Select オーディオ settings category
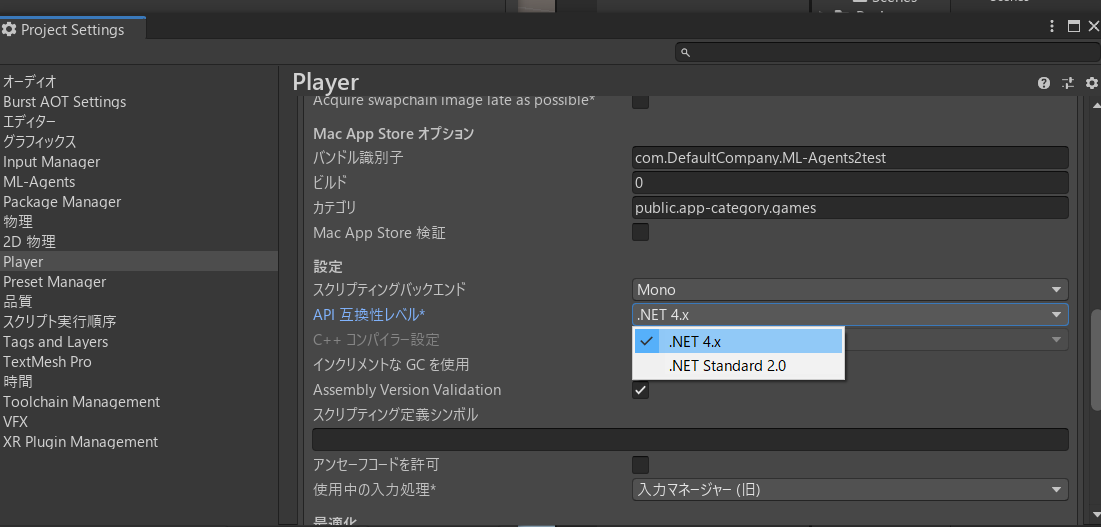Screen dimensions: 1101x527 click(x=139, y=81)
